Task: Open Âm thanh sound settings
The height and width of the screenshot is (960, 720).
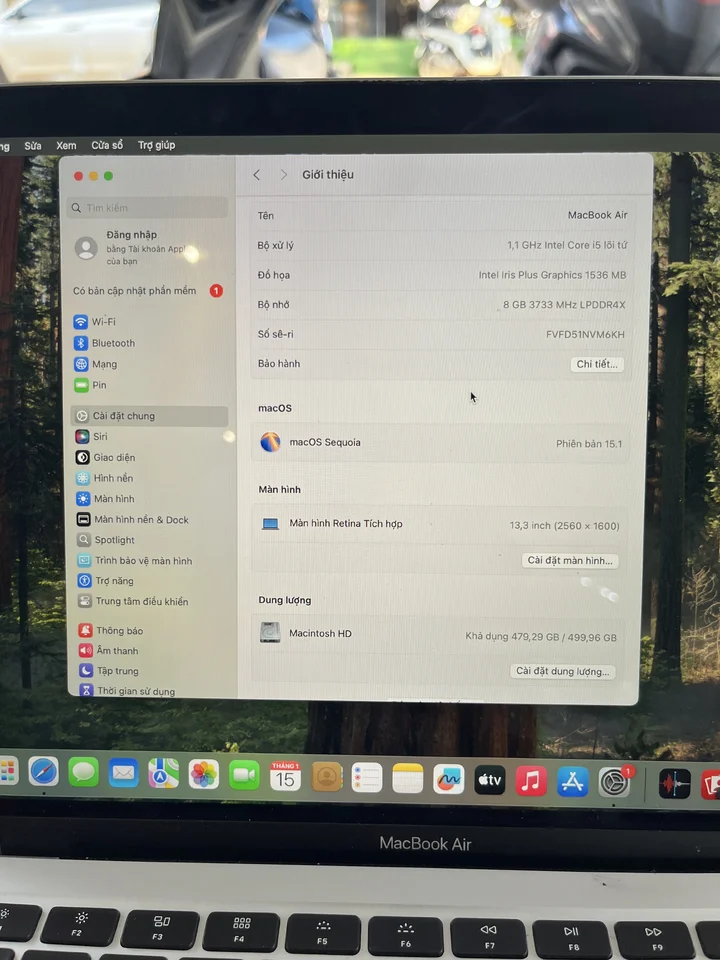Action: pos(116,651)
